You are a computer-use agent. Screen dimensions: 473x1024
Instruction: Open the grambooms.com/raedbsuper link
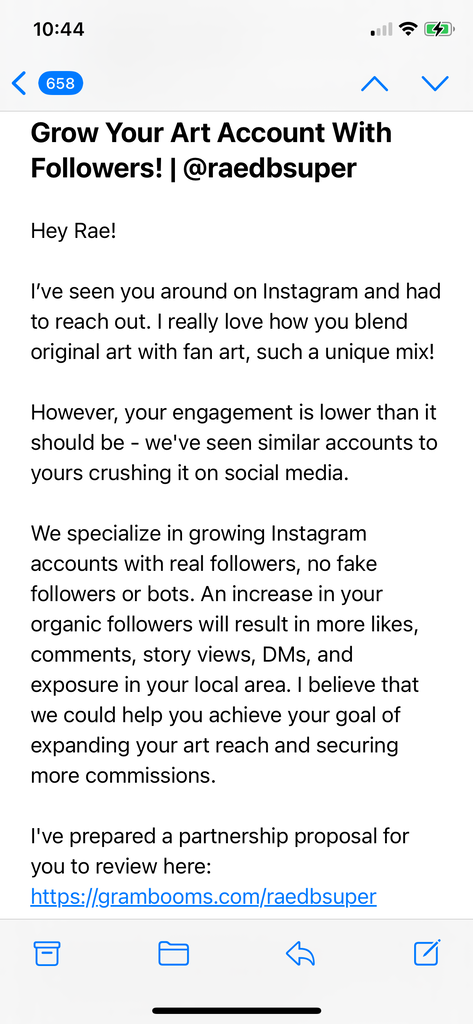pos(204,897)
